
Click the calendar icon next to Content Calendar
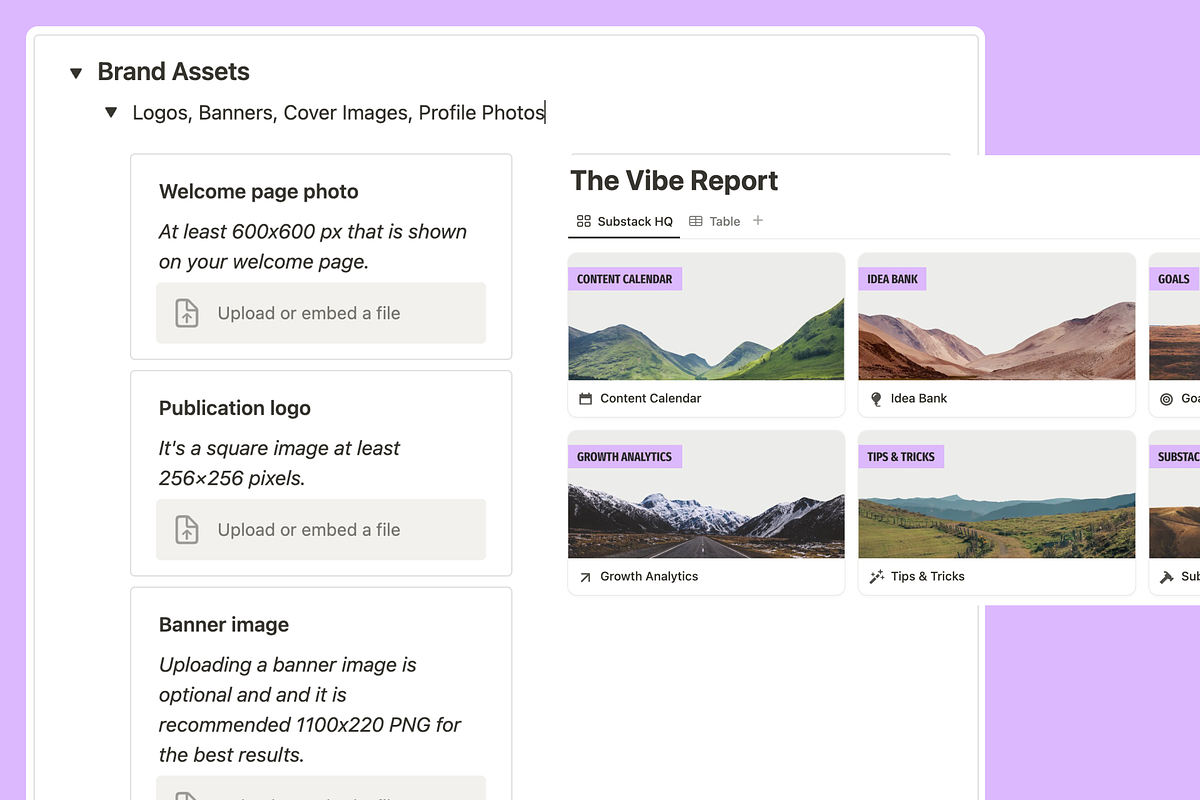tap(586, 399)
